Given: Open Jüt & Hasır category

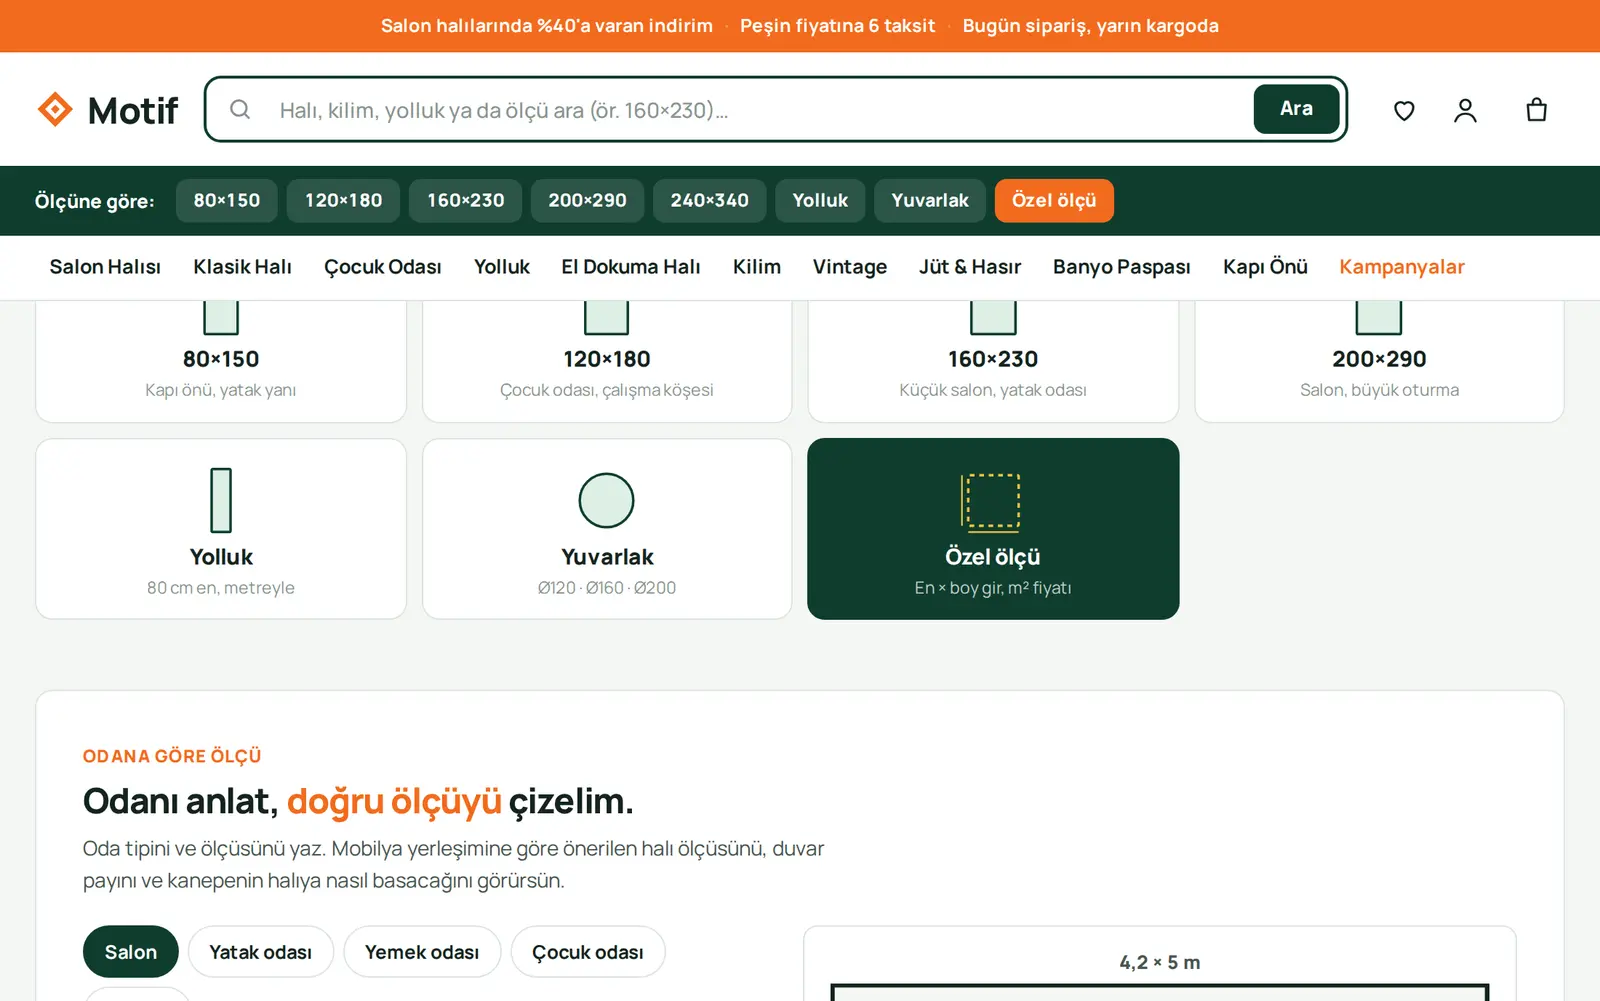Looking at the screenshot, I should (970, 267).
